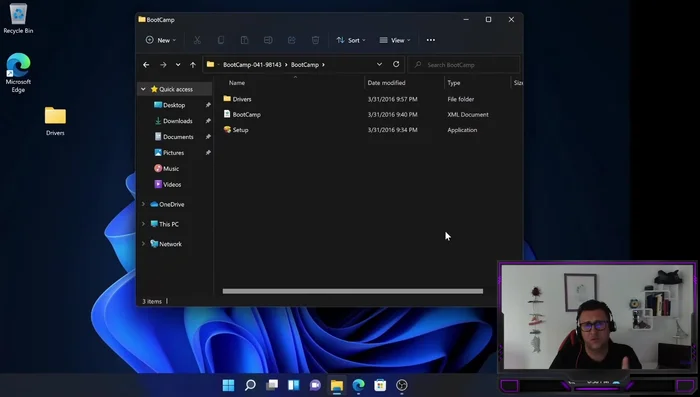Open Music in navigation pane

[171, 169]
